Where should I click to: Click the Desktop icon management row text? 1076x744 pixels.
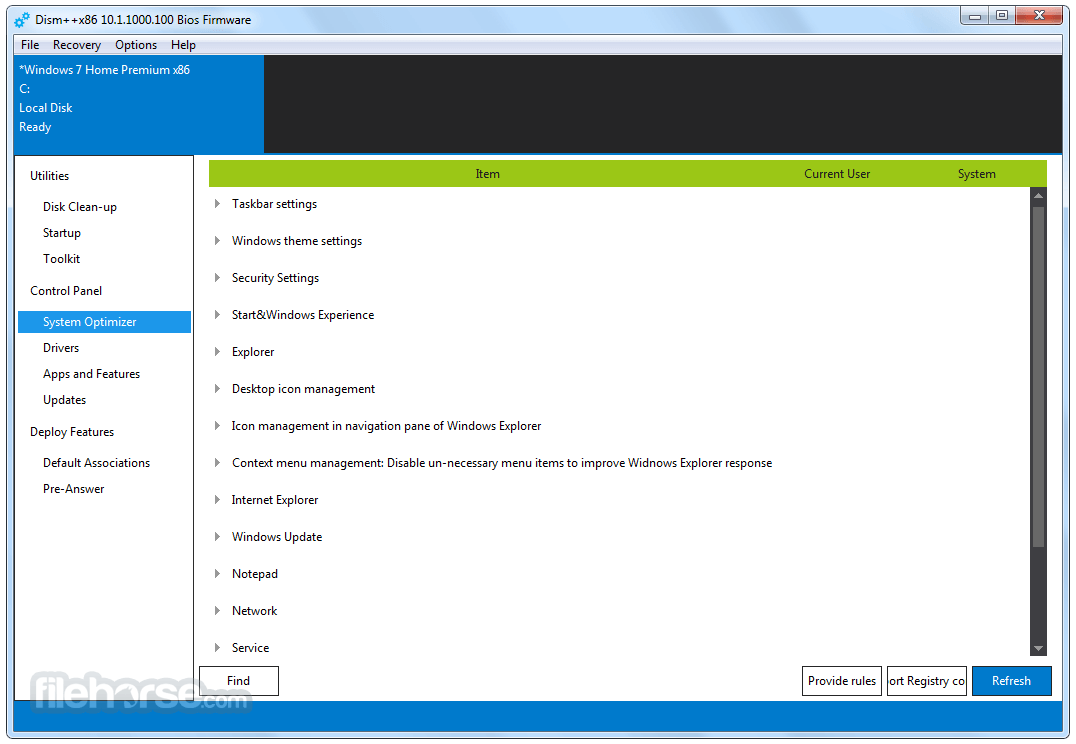[303, 389]
